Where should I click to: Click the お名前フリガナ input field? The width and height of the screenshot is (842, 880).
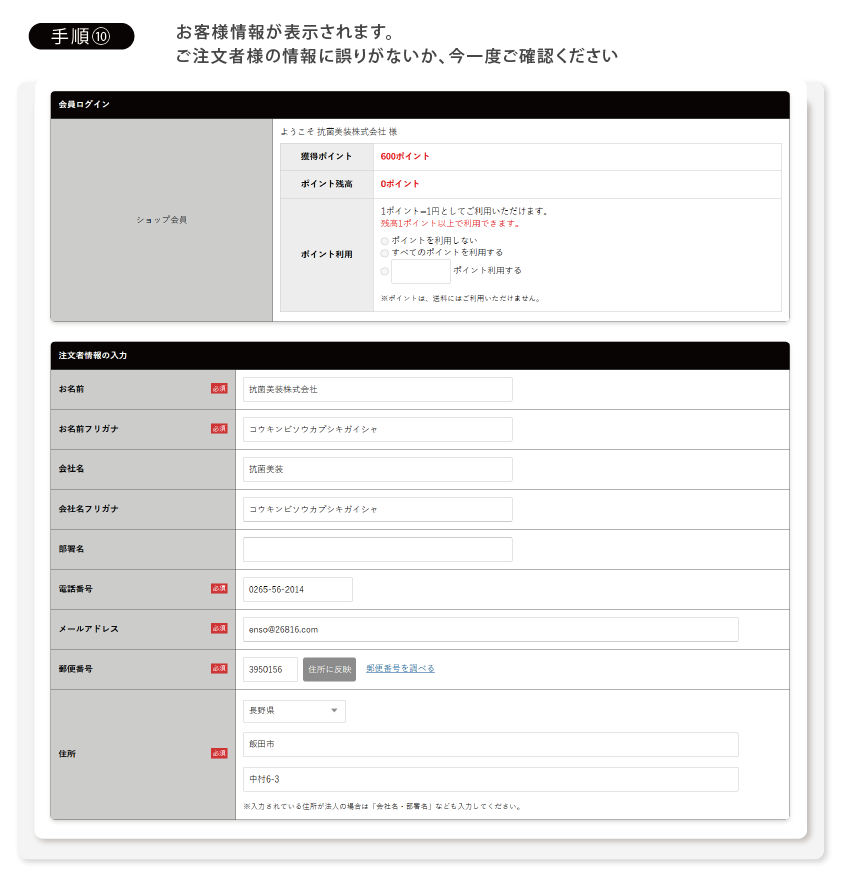(377, 429)
